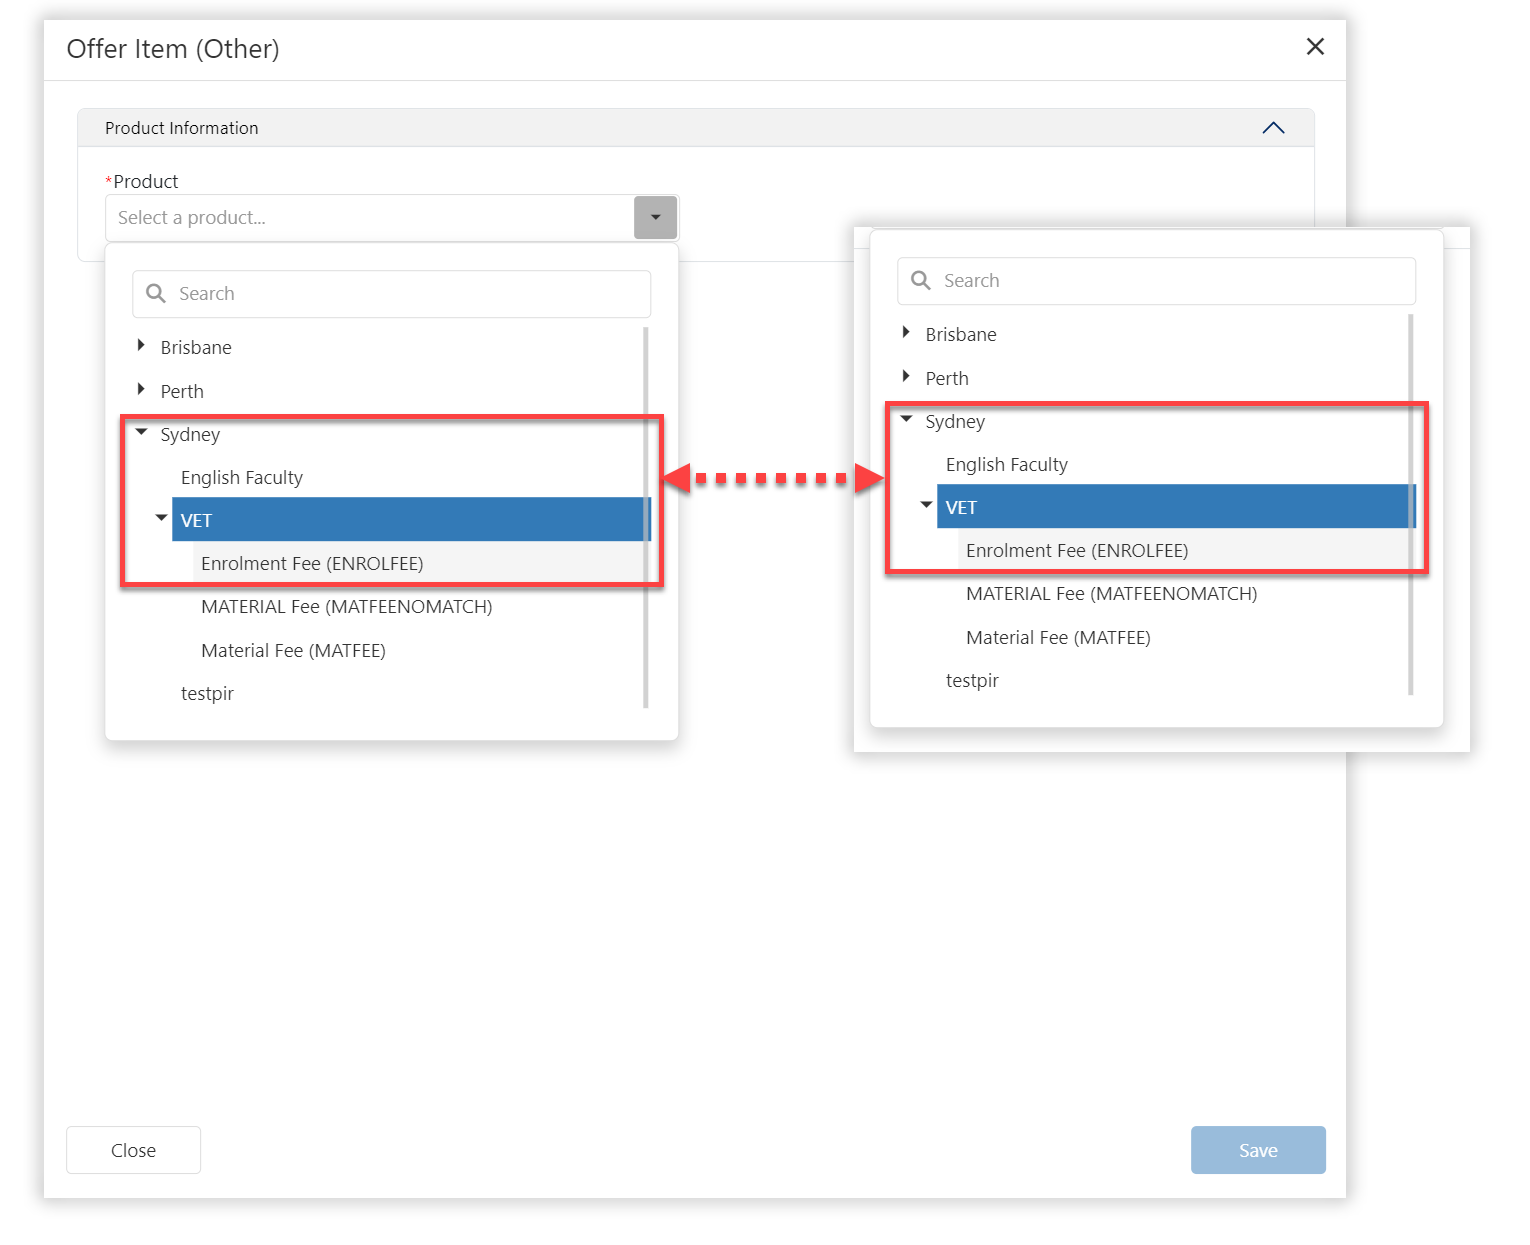This screenshot has width=1530, height=1245.
Task: Expand Brisbane in the left tree
Action: coord(141,346)
